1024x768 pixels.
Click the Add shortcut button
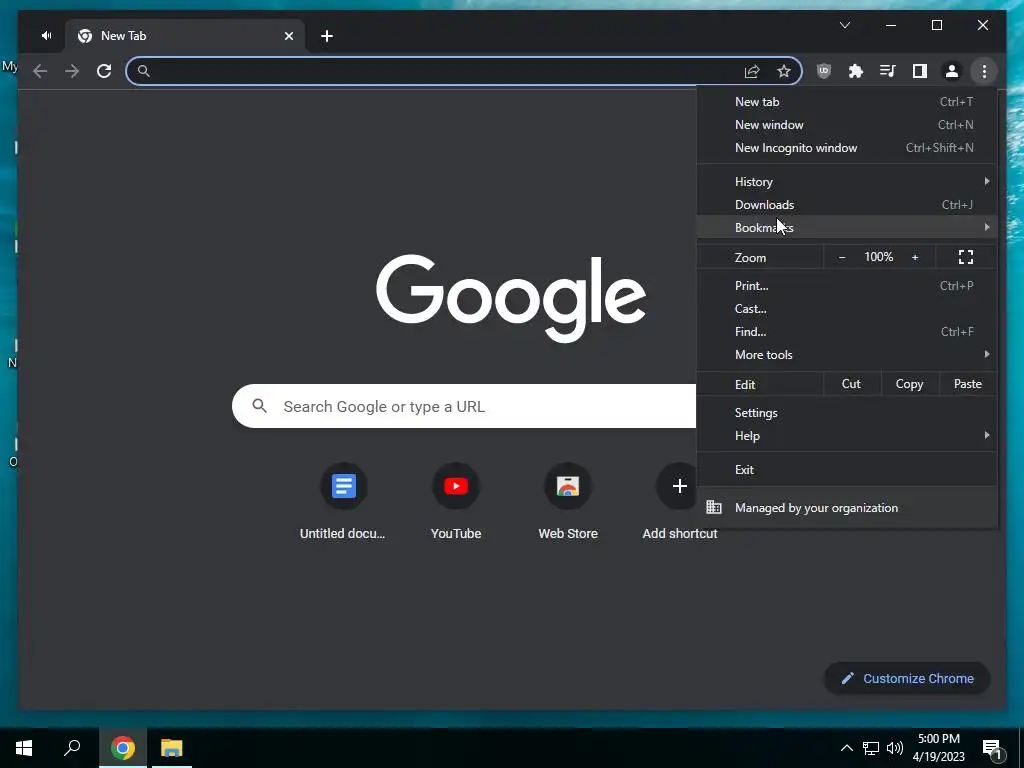point(680,502)
